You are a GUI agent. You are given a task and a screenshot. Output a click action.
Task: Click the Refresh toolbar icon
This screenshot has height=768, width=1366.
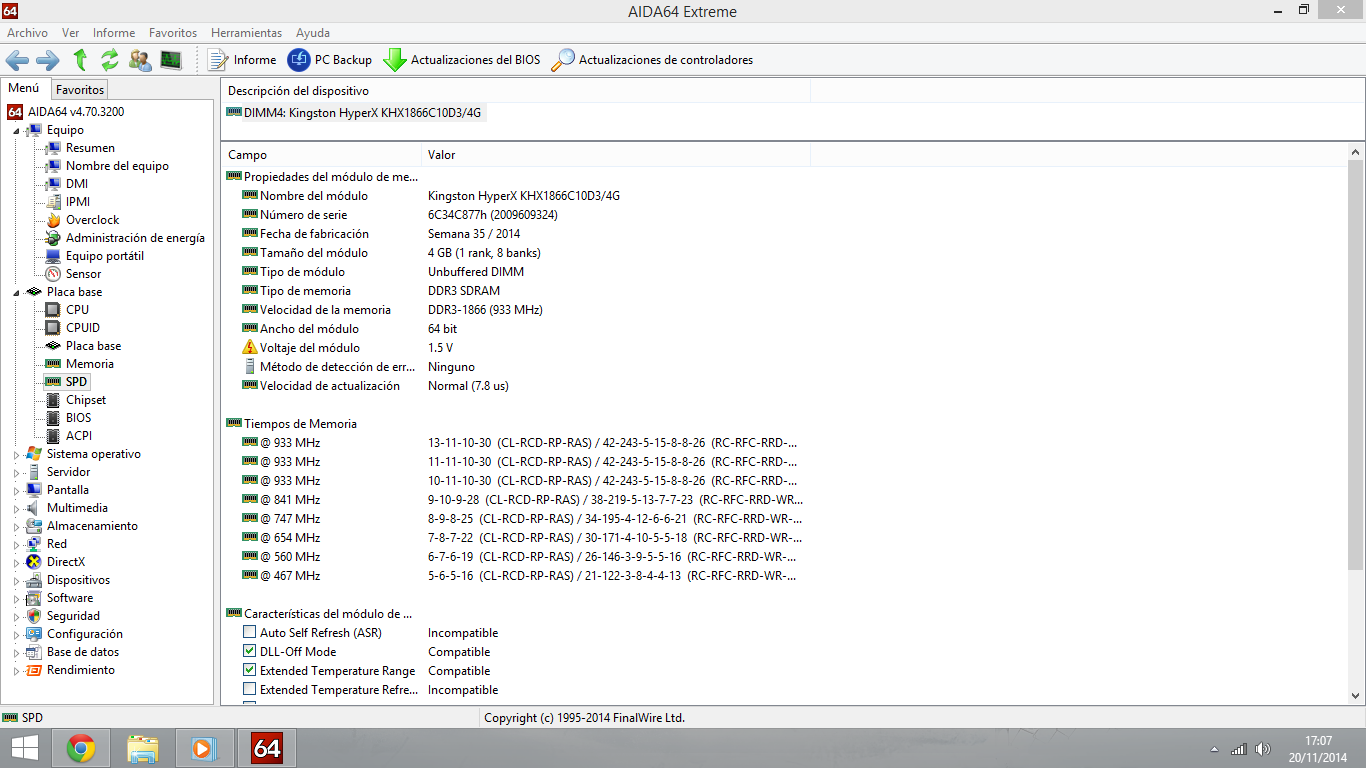[x=110, y=60]
